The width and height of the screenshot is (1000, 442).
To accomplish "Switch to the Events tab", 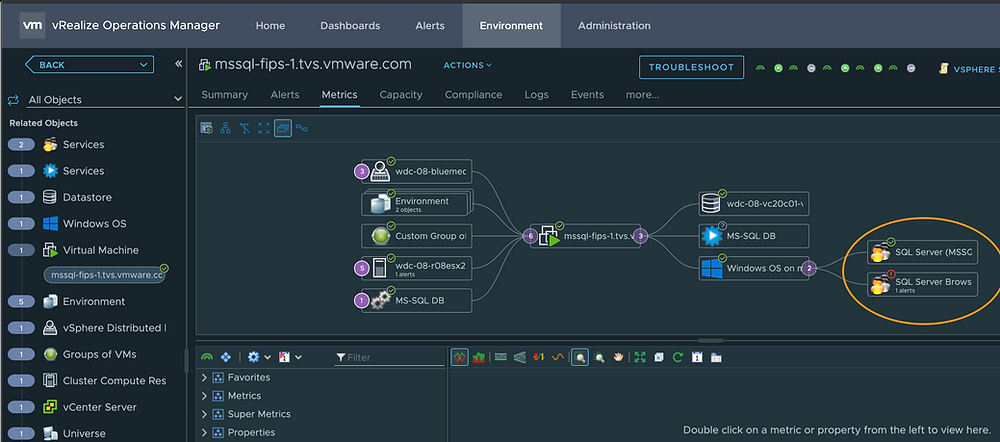I will point(587,94).
